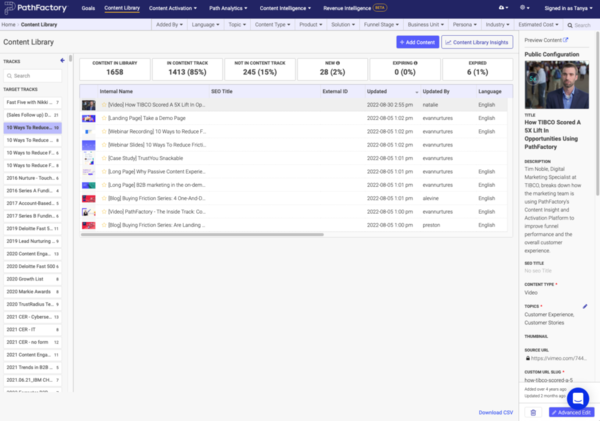Go to Goals tab
The height and width of the screenshot is (421, 600).
click(88, 8)
